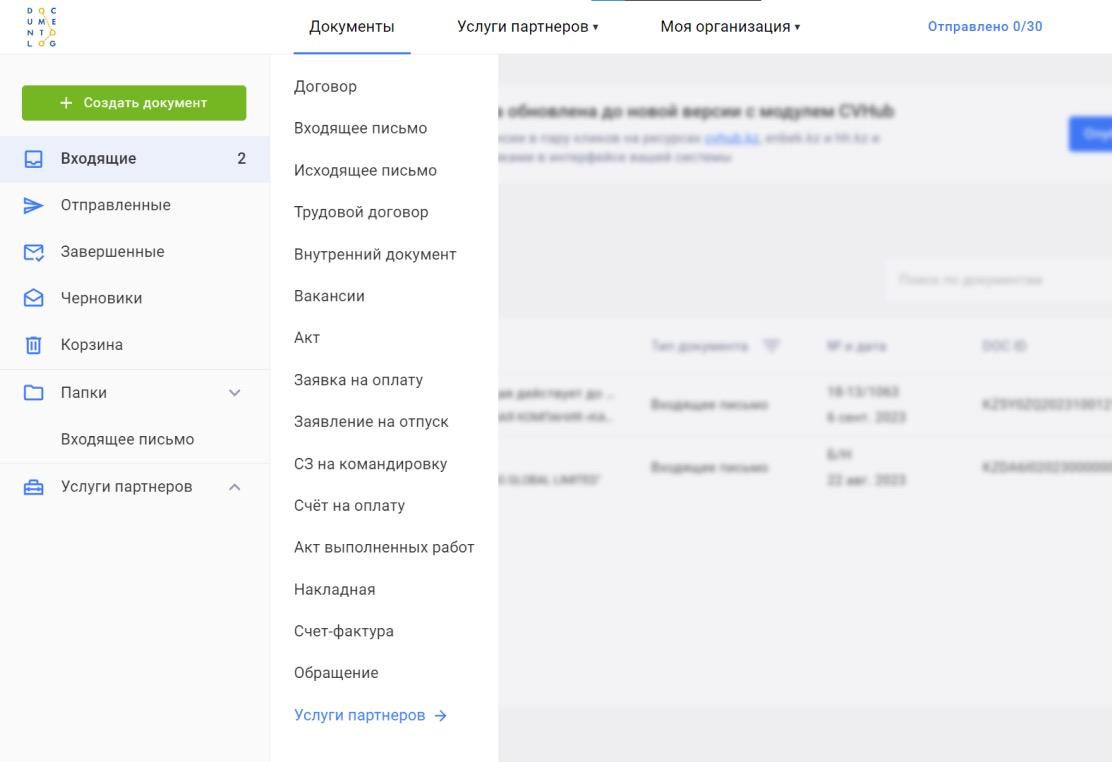Viewport: 1112px width, 762px height.
Task: Click the Услуги партнеров briefcase icon
Action: click(x=34, y=488)
